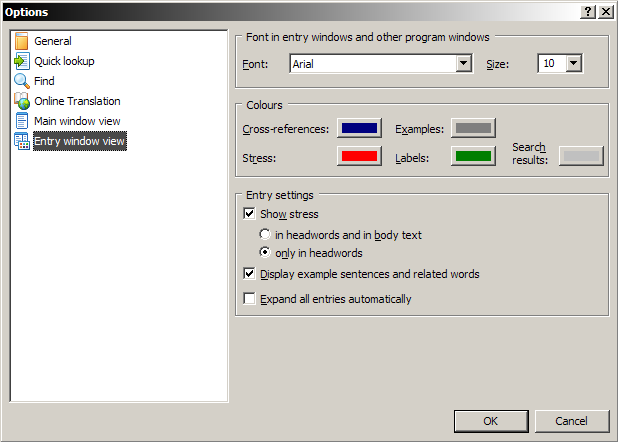Expand the font Size dropdown
This screenshot has width=618, height=442.
(x=573, y=64)
